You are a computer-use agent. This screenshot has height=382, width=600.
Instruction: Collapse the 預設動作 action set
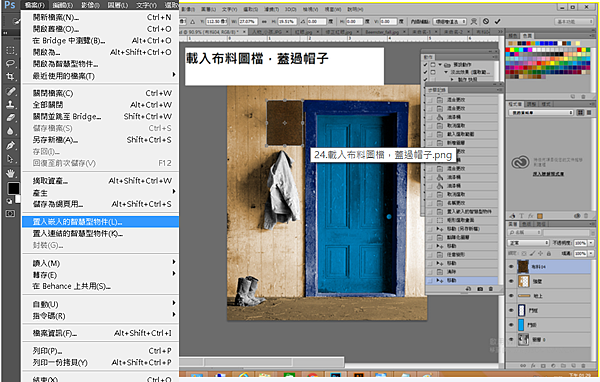(440, 64)
